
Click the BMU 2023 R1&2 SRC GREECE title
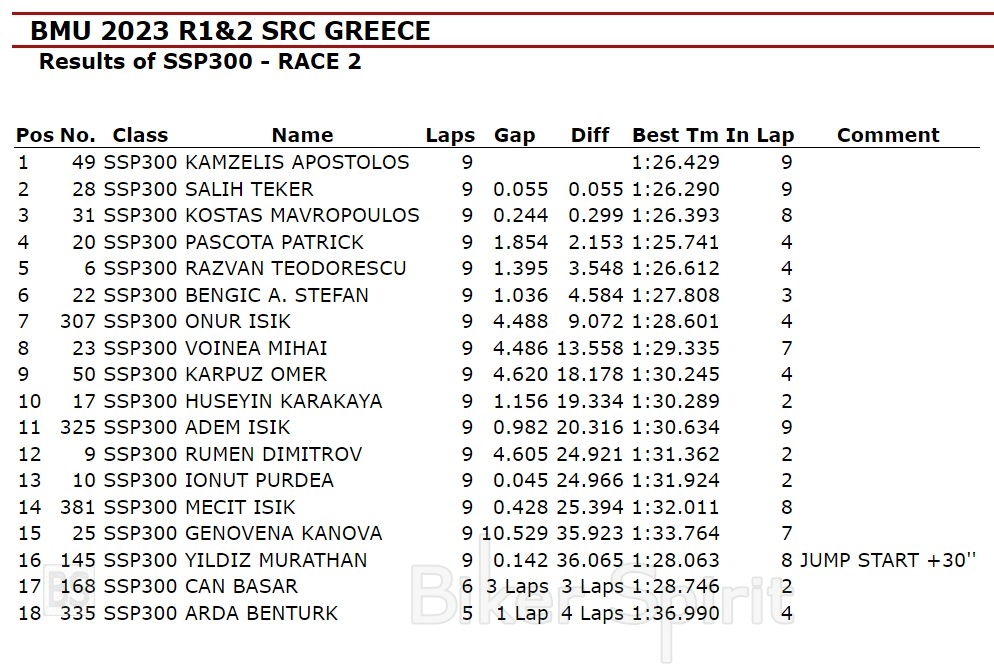click(x=230, y=31)
